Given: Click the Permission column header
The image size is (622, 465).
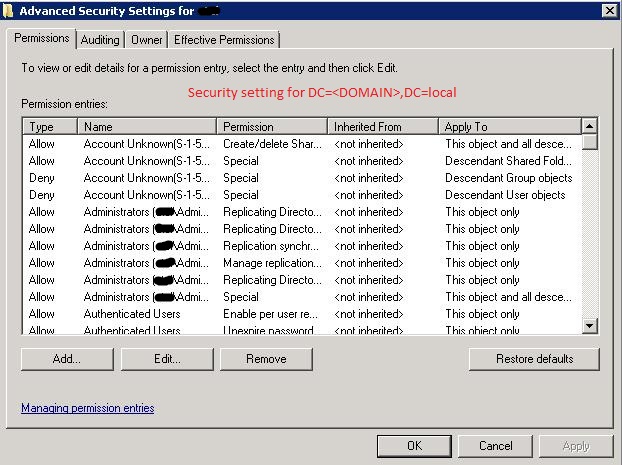Looking at the screenshot, I should pyautogui.click(x=272, y=127).
